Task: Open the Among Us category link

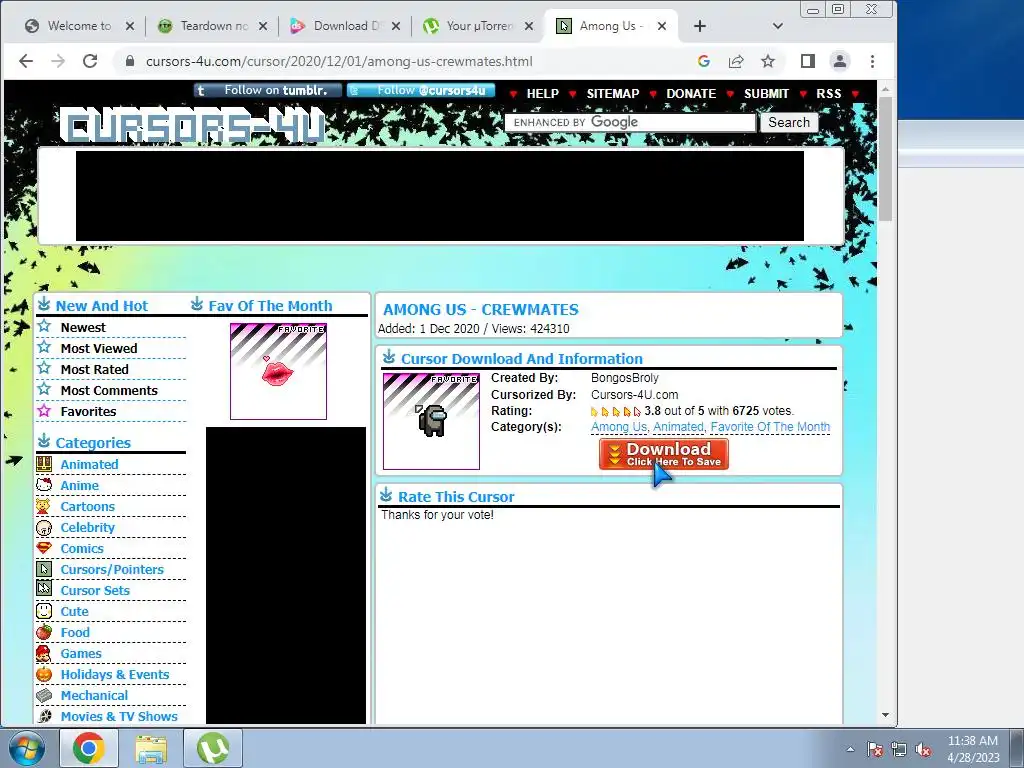Action: tap(618, 427)
